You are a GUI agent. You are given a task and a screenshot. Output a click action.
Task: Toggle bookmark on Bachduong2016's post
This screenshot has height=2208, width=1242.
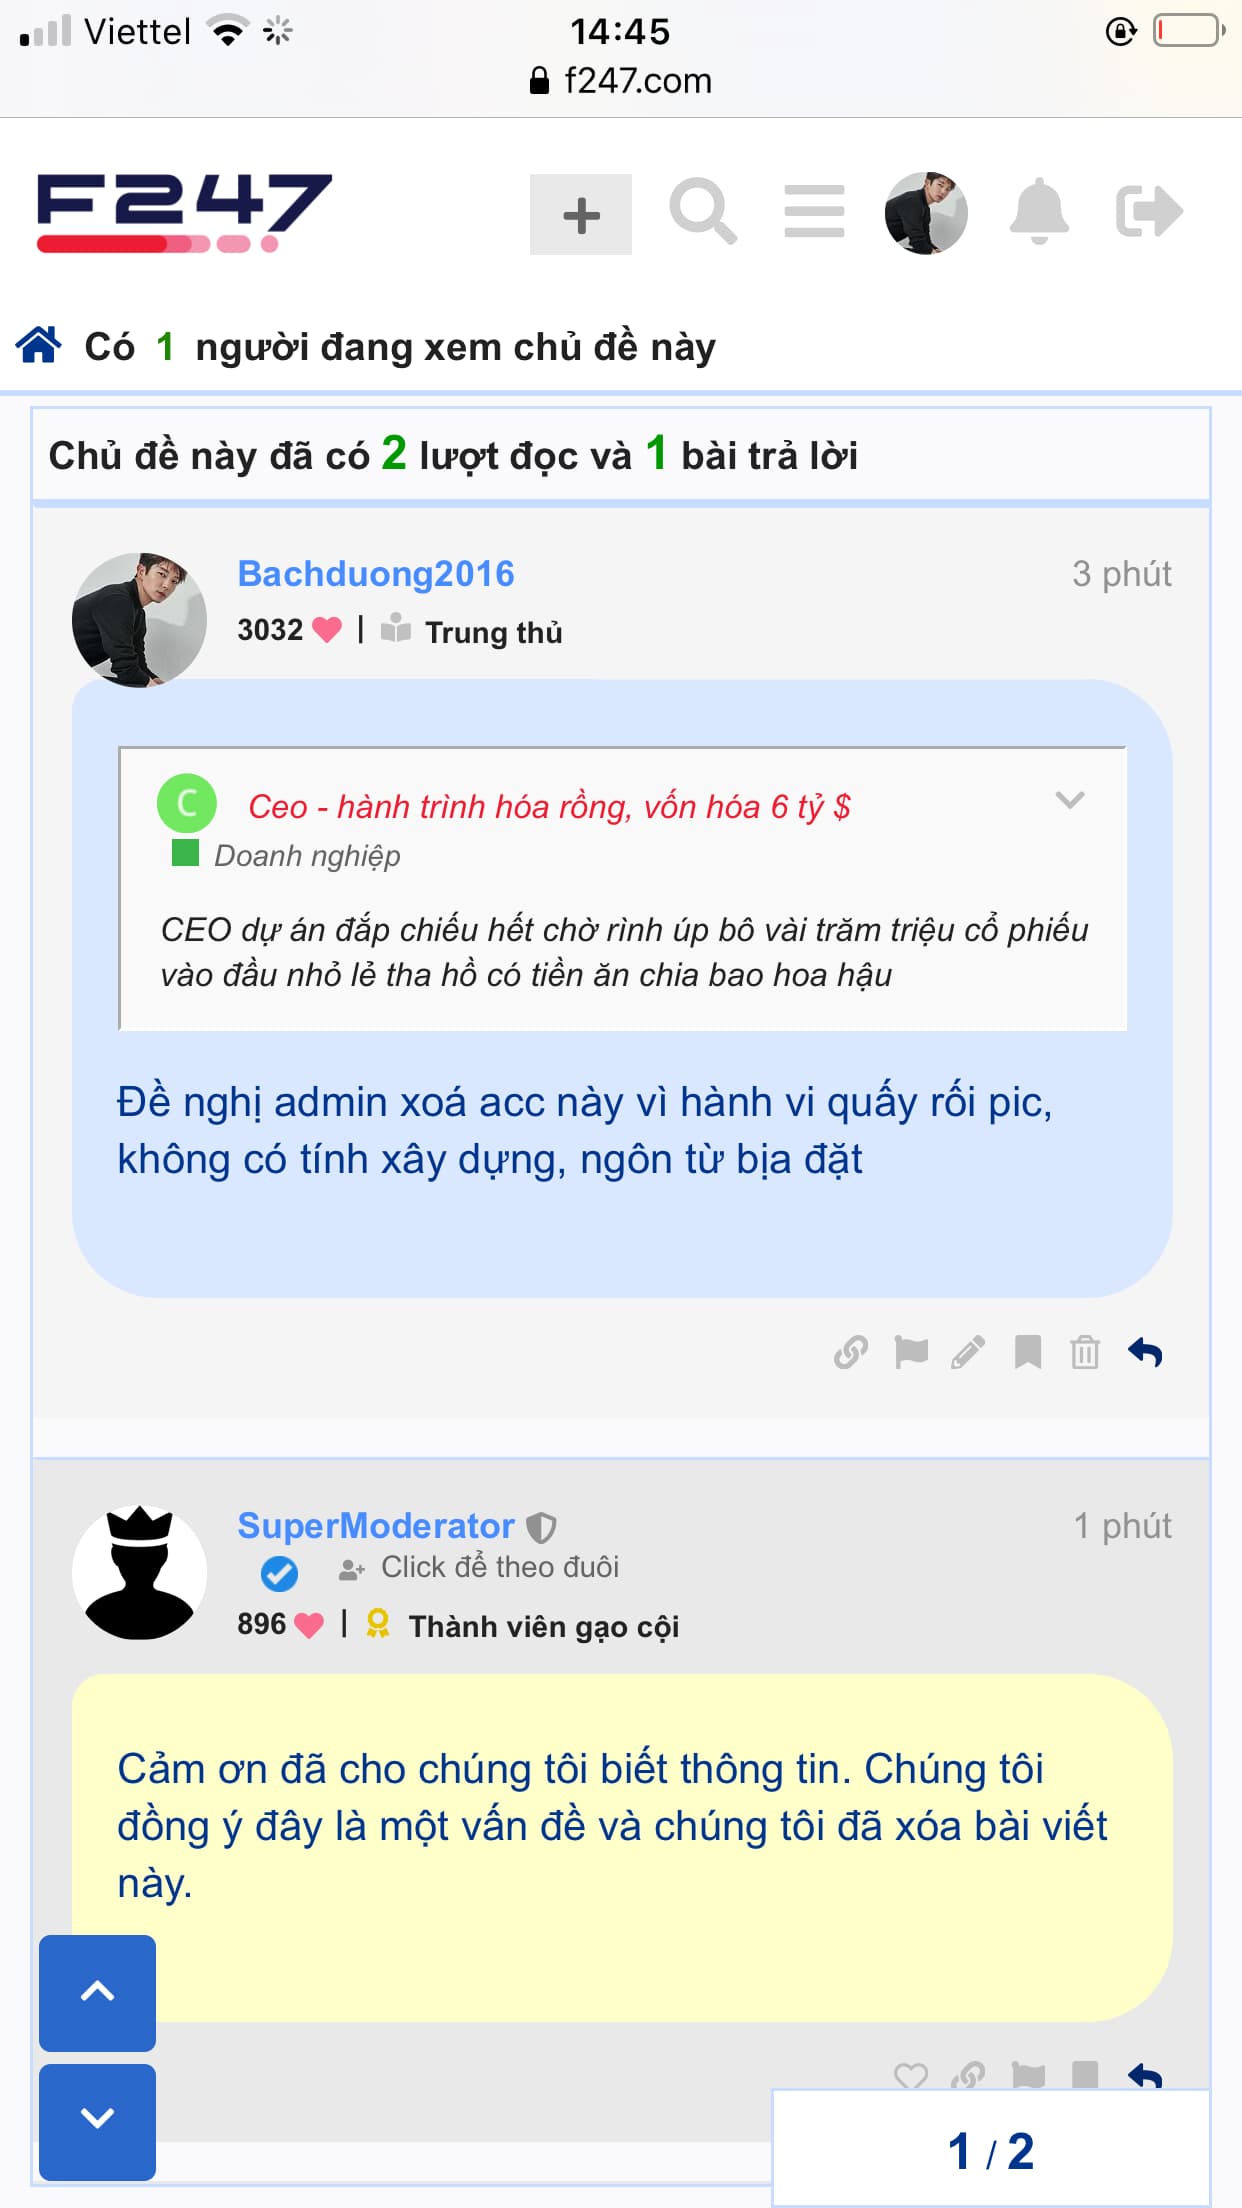pyautogui.click(x=1028, y=1352)
